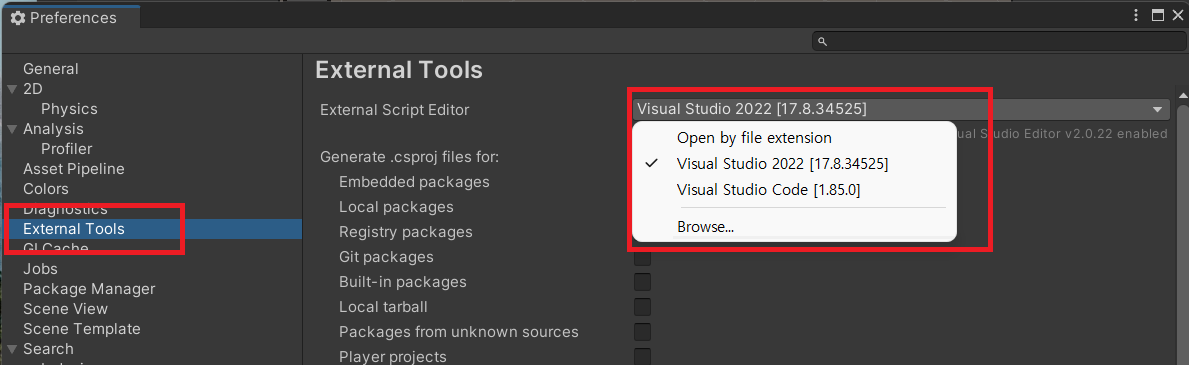
Task: Toggle the Git packages checkbox
Action: 642,258
